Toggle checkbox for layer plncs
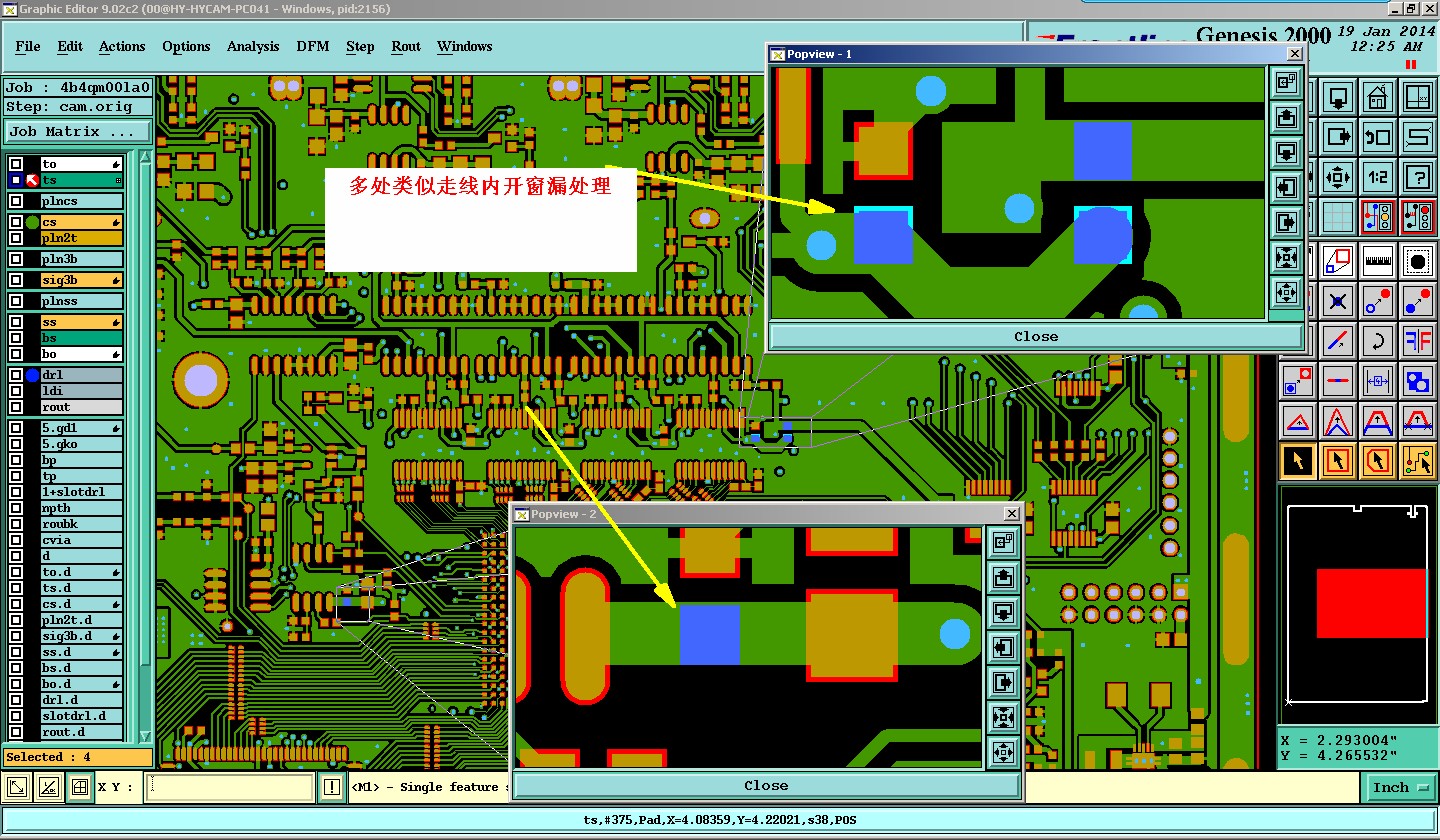The image size is (1440, 840). [x=16, y=201]
